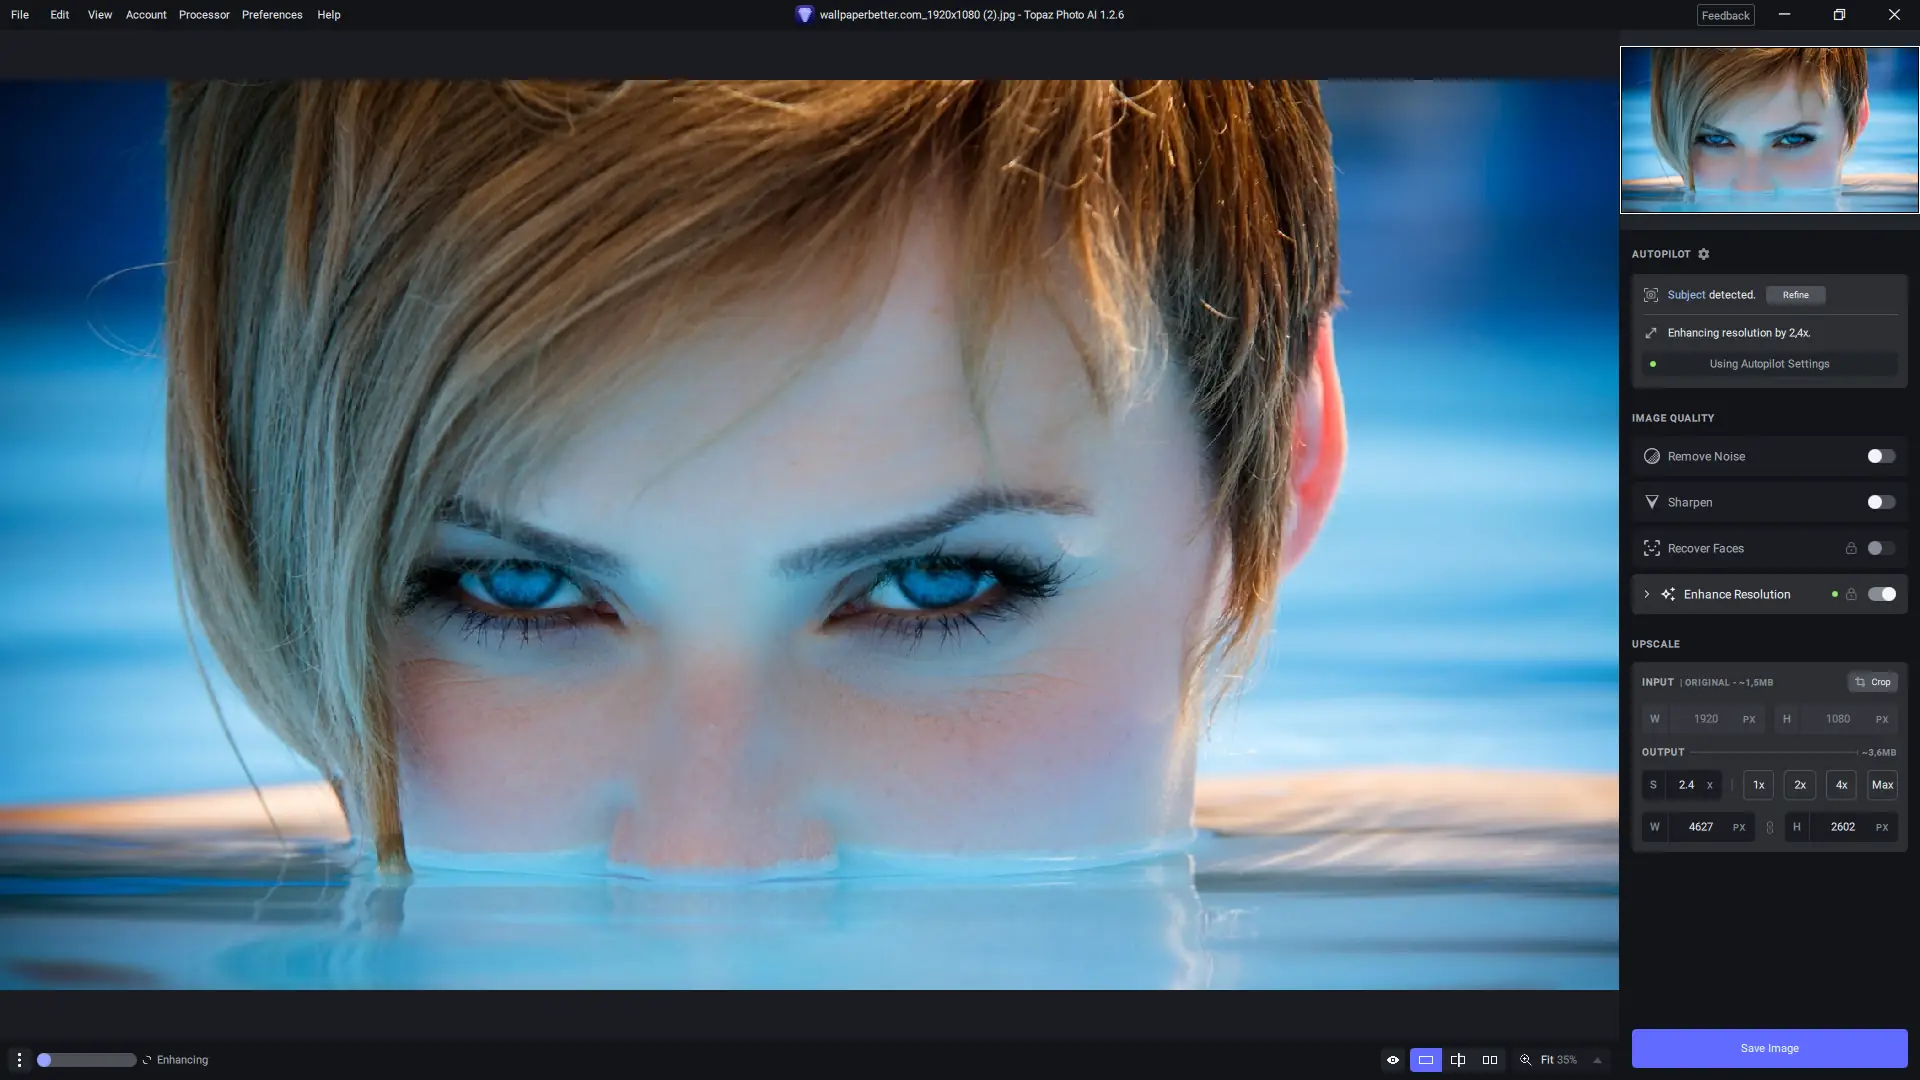The height and width of the screenshot is (1080, 1920).
Task: Click the output width input field
Action: (x=1700, y=827)
